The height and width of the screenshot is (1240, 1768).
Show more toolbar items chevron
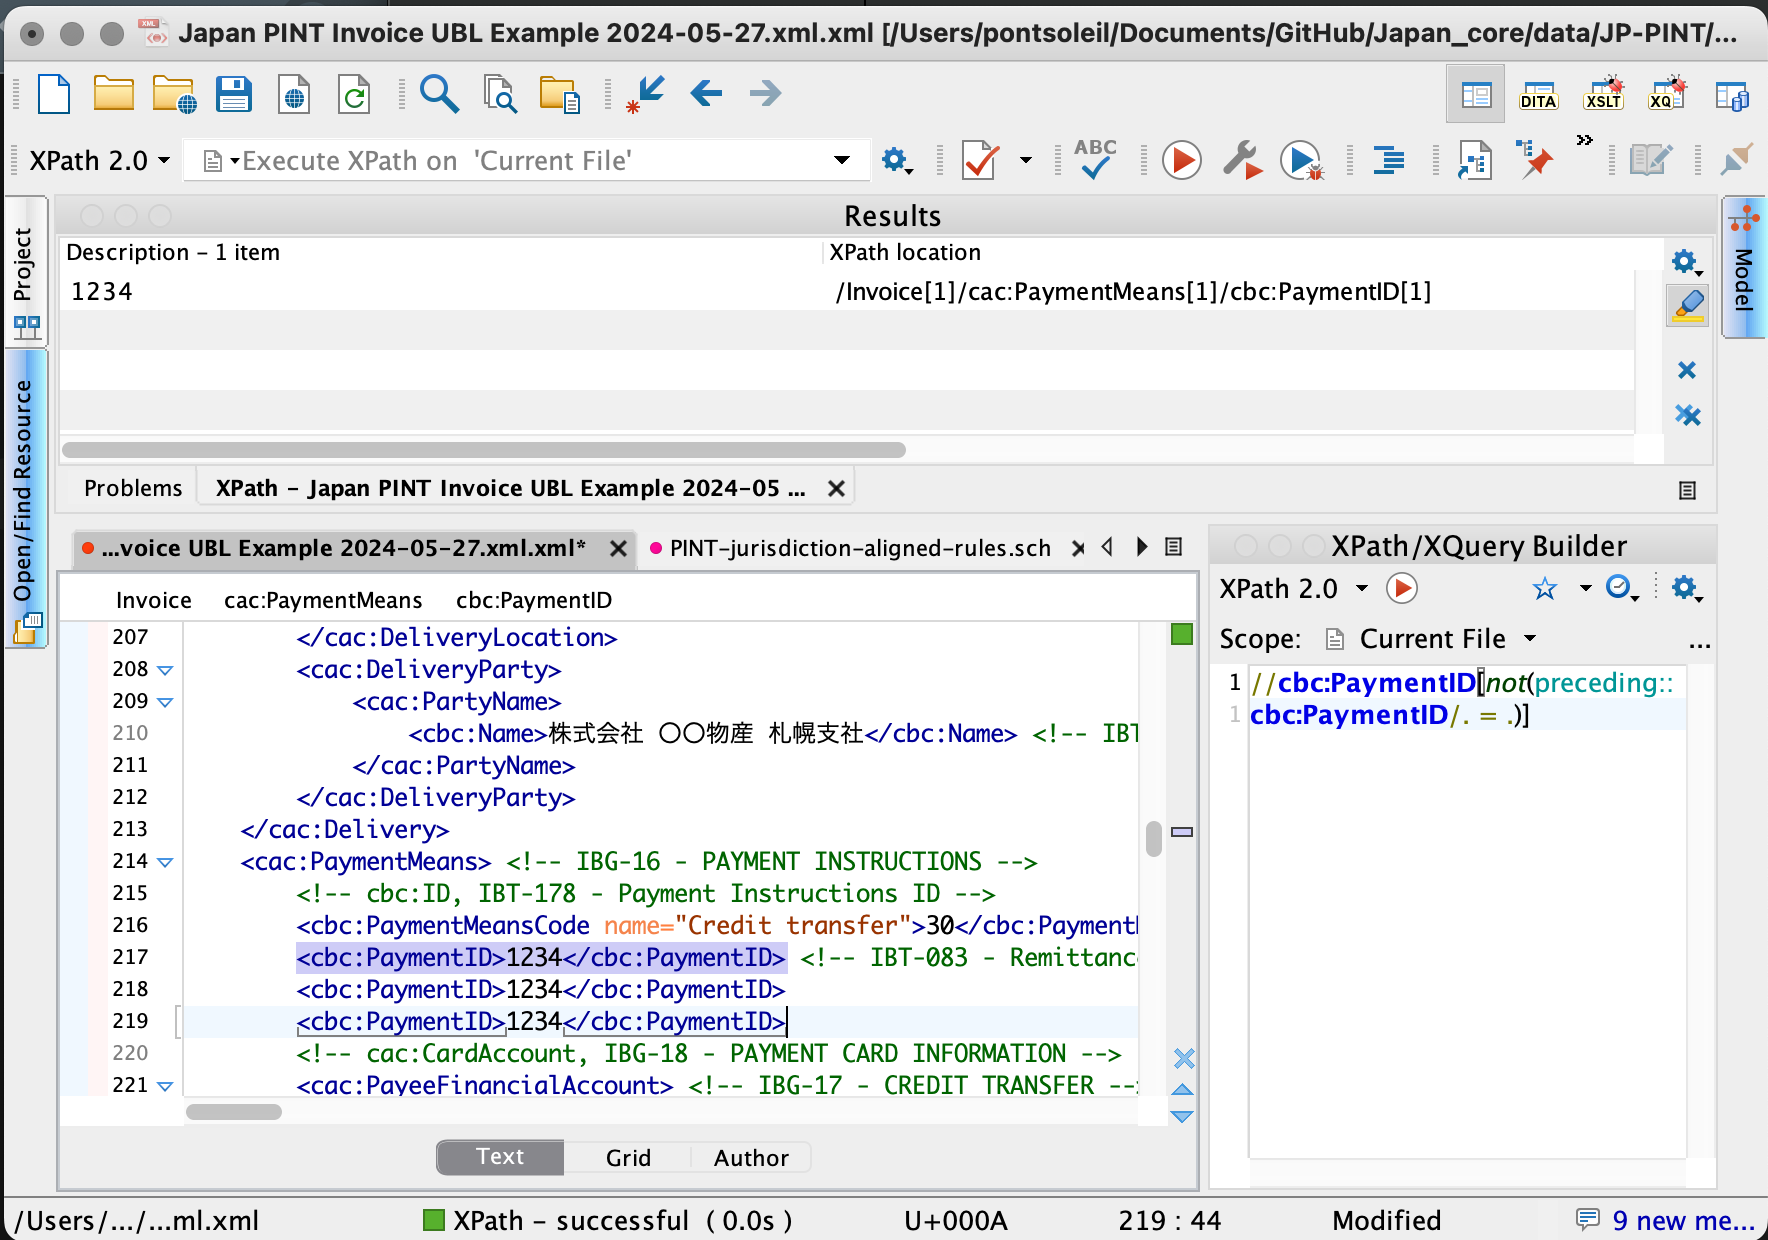(x=1584, y=140)
